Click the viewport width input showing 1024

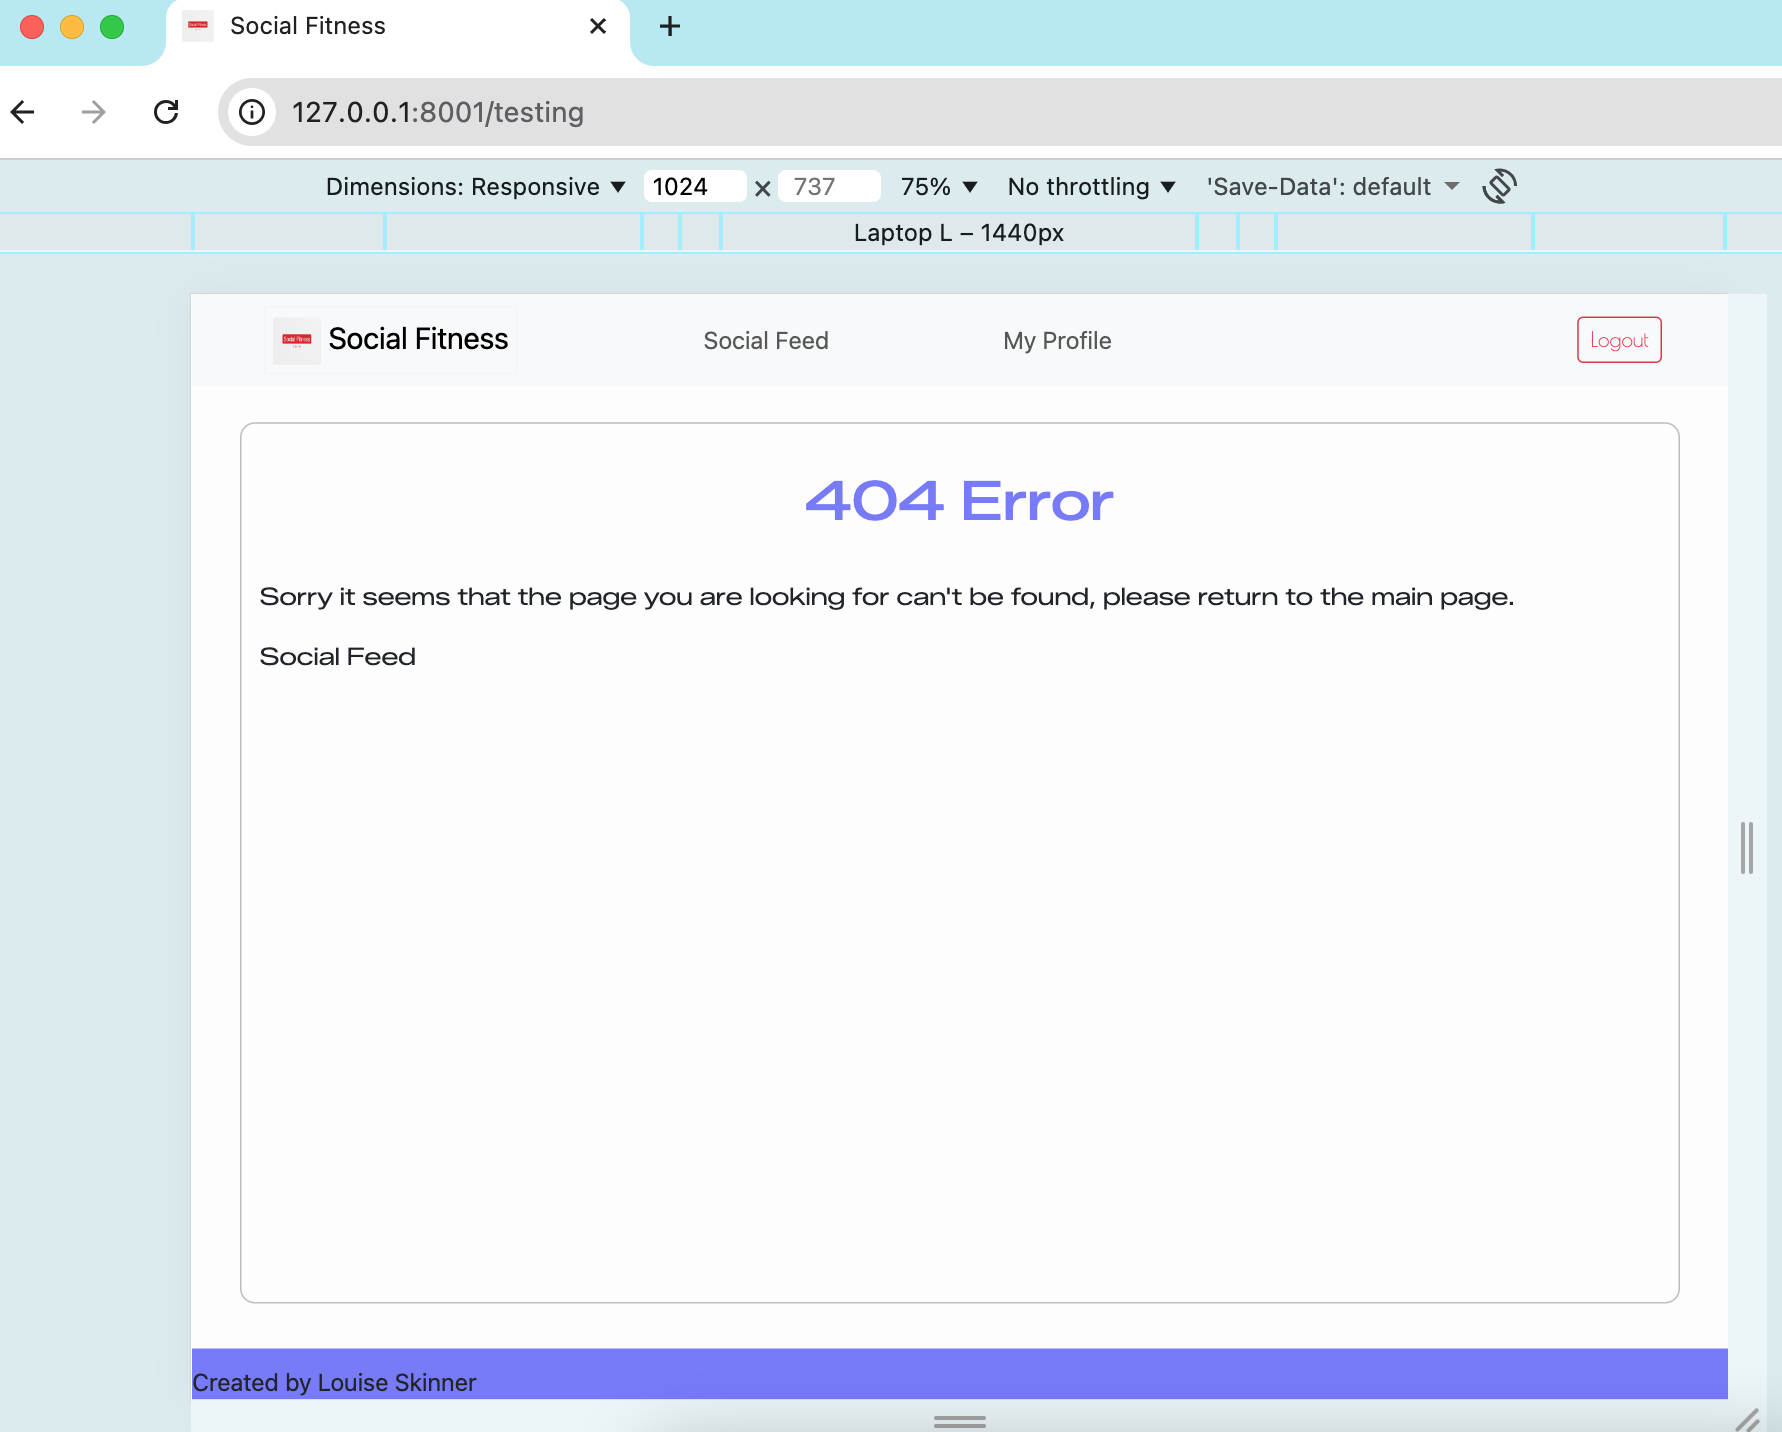(x=694, y=186)
